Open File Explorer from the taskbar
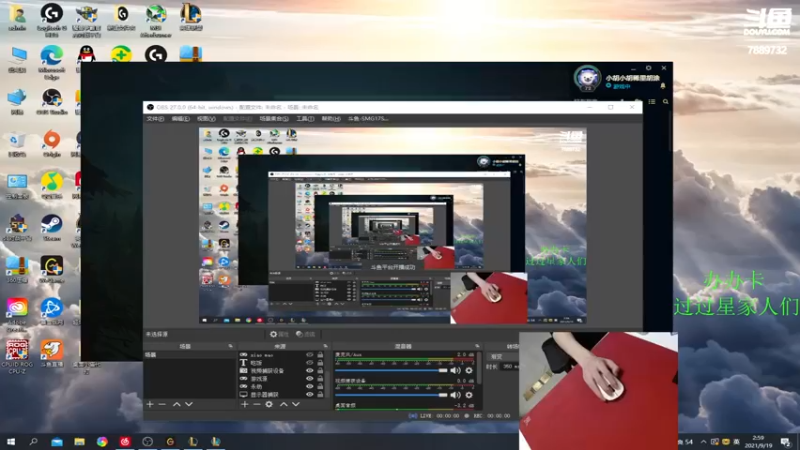800x450 pixels. 80,441
